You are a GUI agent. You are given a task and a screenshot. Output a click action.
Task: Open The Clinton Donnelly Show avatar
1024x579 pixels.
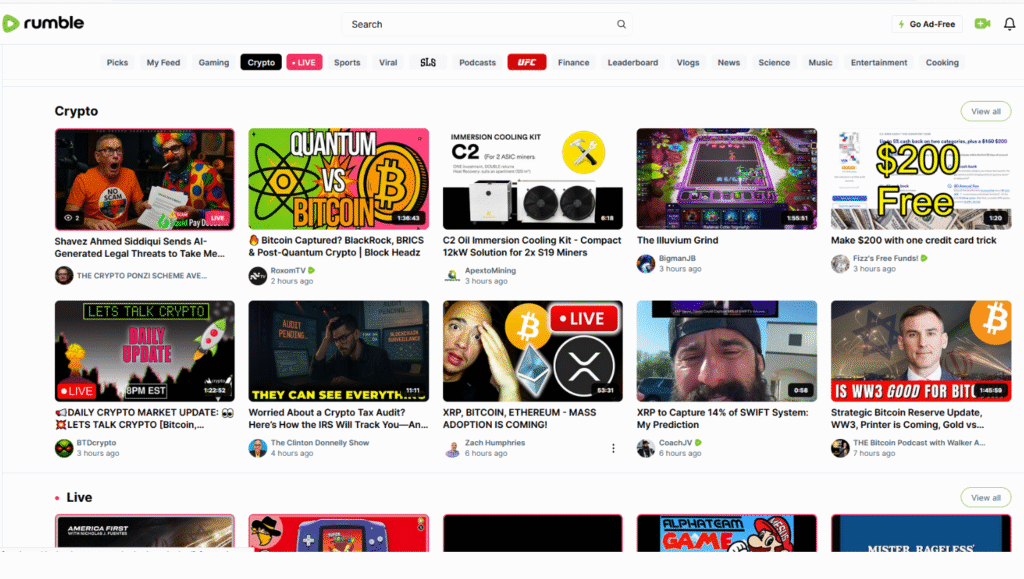pyautogui.click(x=257, y=448)
